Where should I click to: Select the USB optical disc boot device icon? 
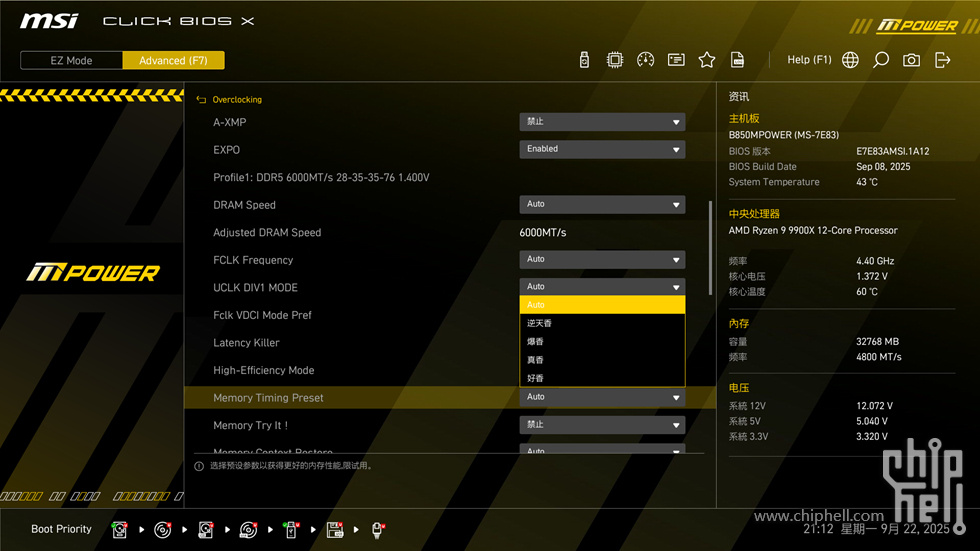[248, 530]
